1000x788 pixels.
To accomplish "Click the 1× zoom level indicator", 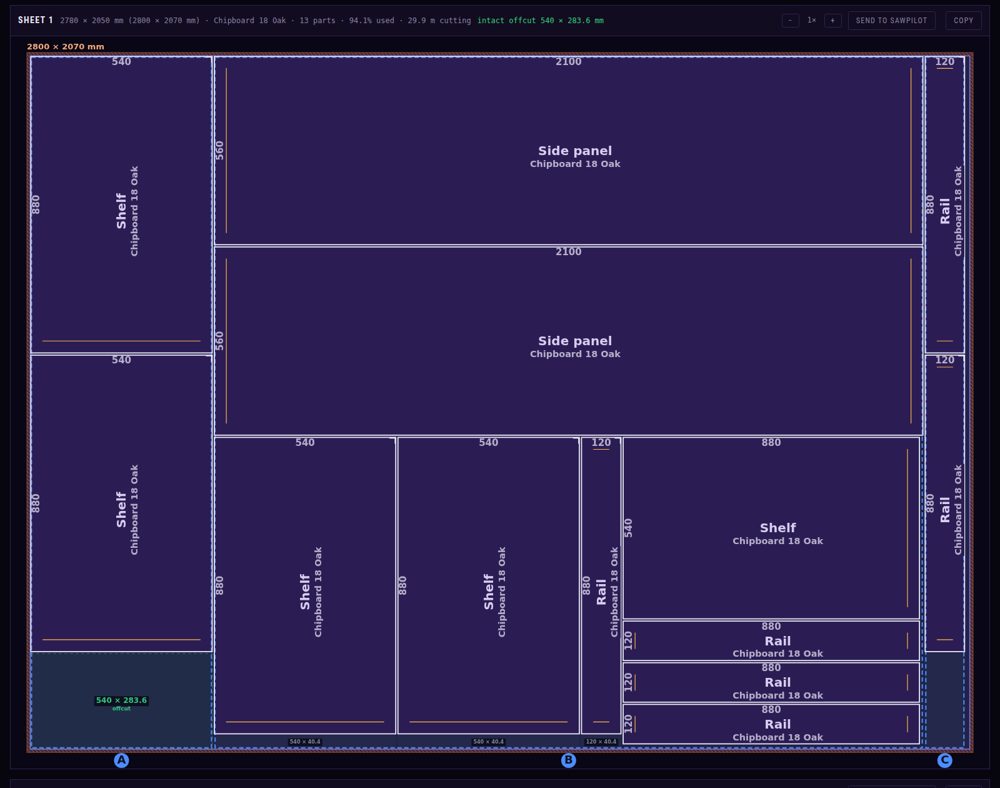I will pyautogui.click(x=811, y=20).
